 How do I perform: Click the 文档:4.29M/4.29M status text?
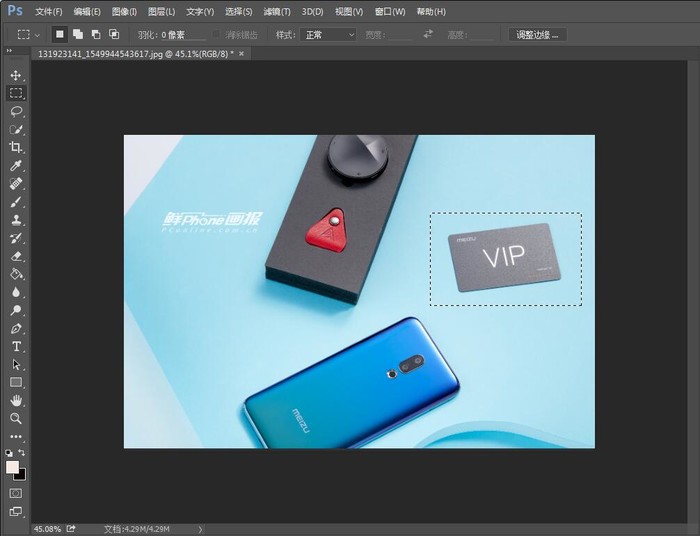(x=137, y=529)
